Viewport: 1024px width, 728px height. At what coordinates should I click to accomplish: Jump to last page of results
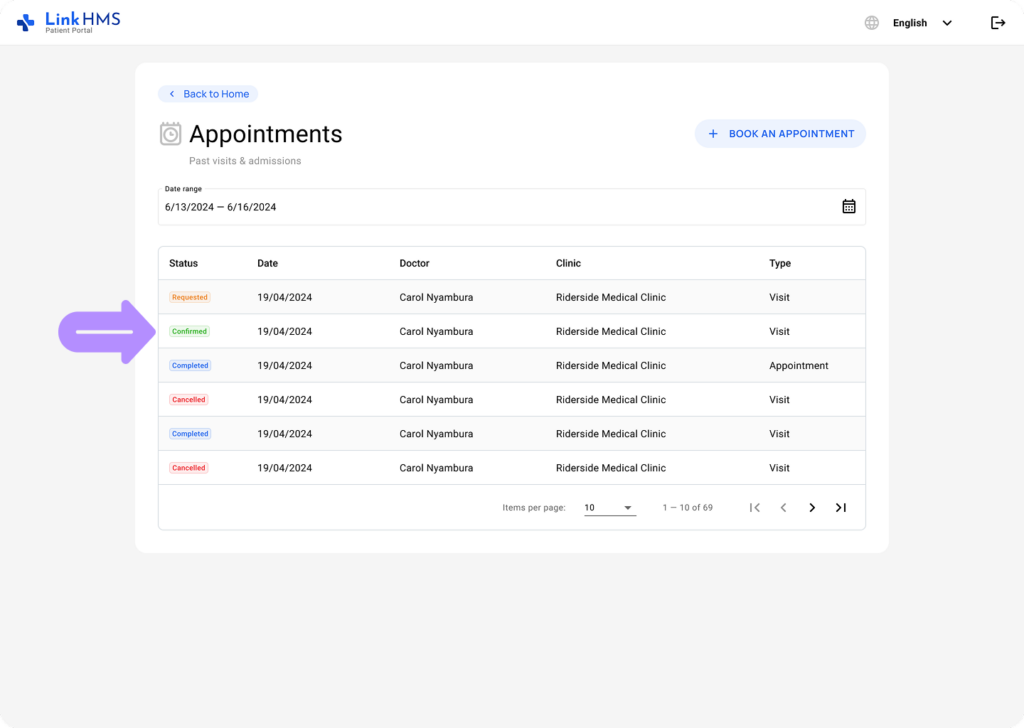tap(840, 508)
